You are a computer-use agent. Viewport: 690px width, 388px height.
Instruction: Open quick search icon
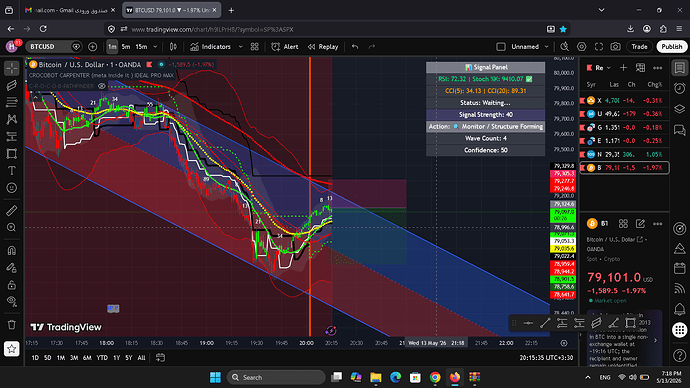pyautogui.click(x=565, y=47)
